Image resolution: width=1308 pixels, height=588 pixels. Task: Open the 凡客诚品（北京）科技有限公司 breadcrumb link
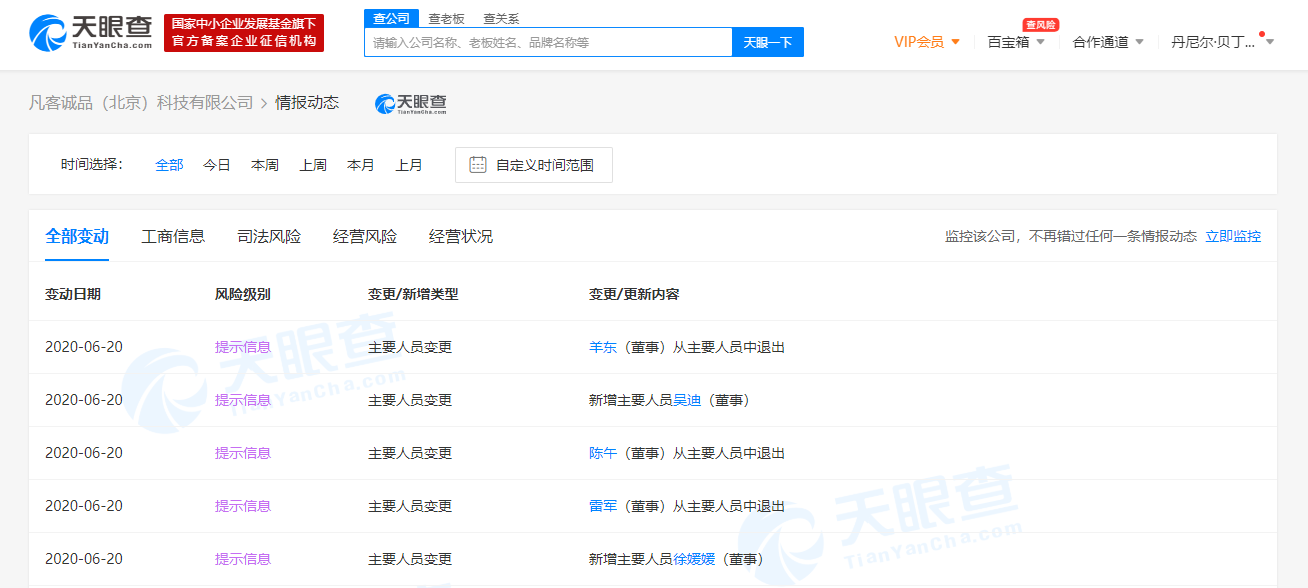tap(141, 103)
